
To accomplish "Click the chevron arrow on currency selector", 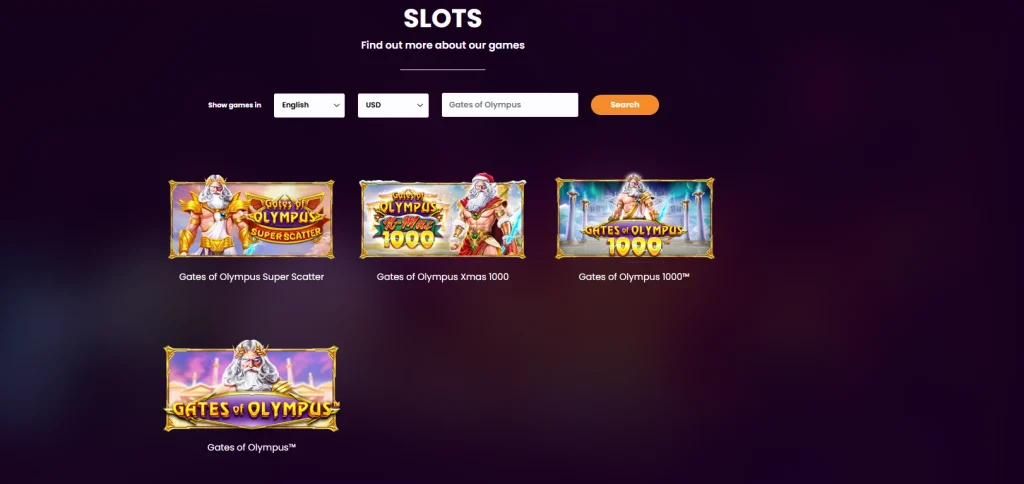I will click(x=419, y=105).
